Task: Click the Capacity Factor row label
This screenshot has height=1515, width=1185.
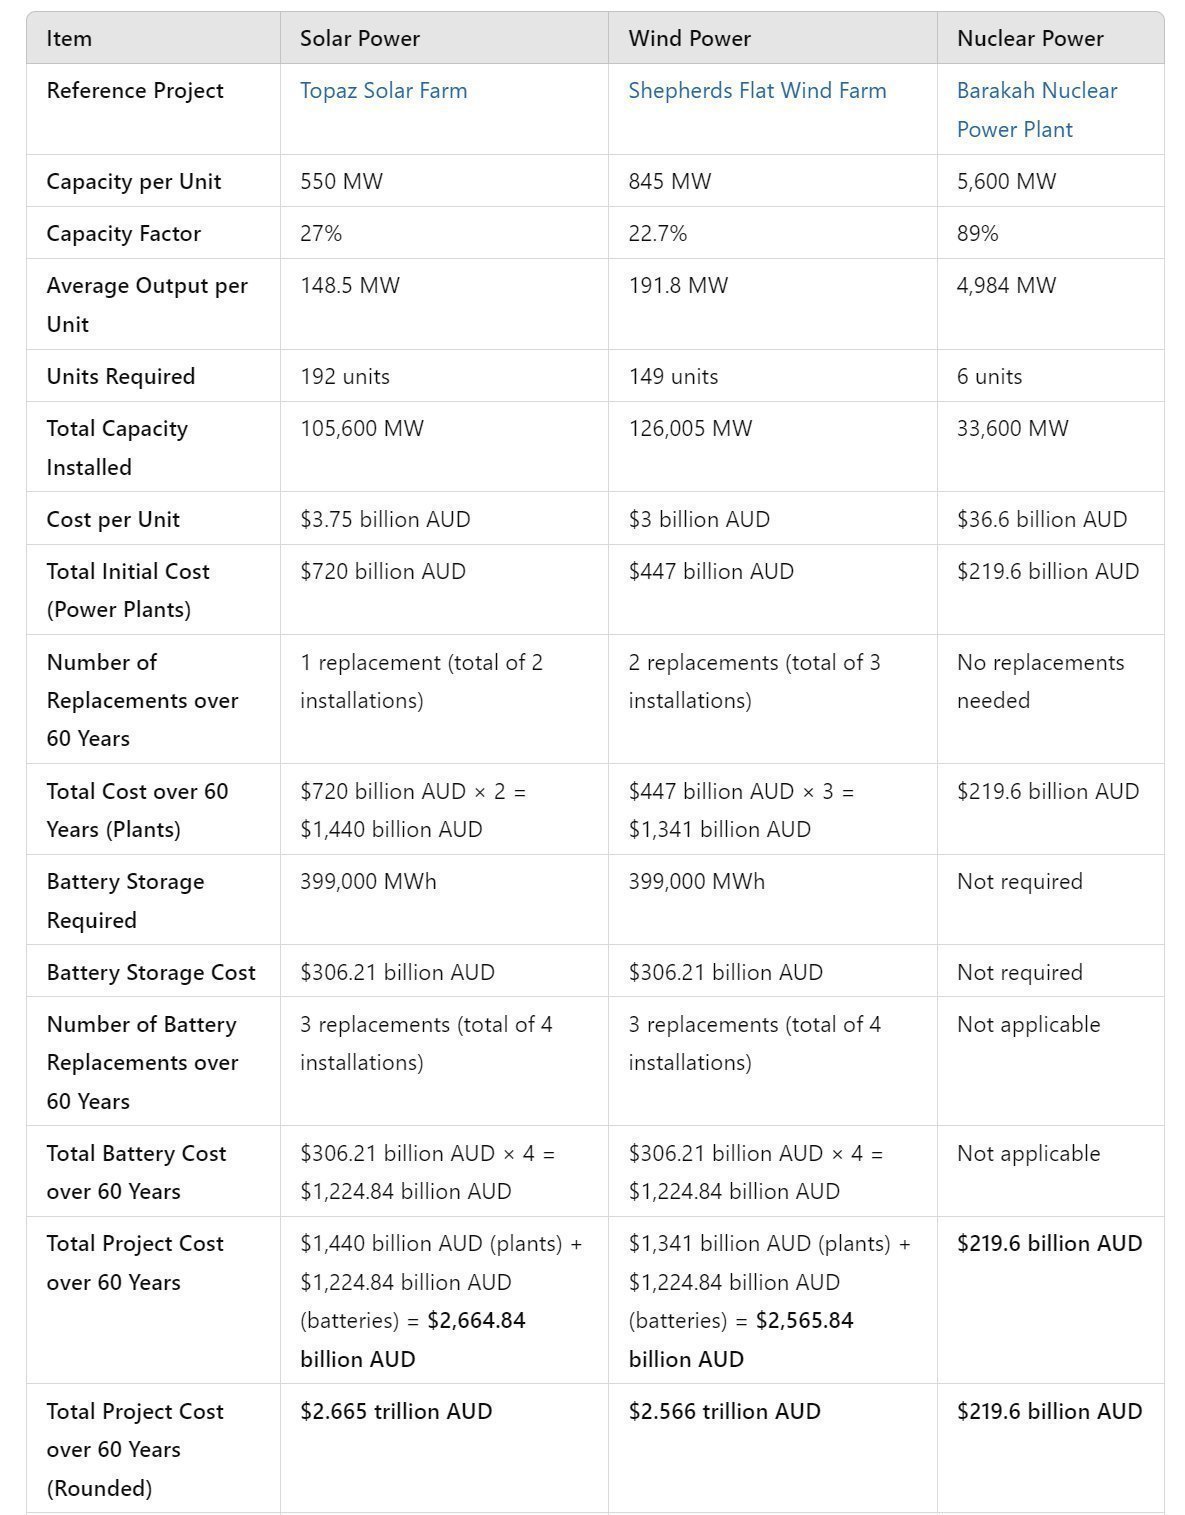Action: (124, 234)
